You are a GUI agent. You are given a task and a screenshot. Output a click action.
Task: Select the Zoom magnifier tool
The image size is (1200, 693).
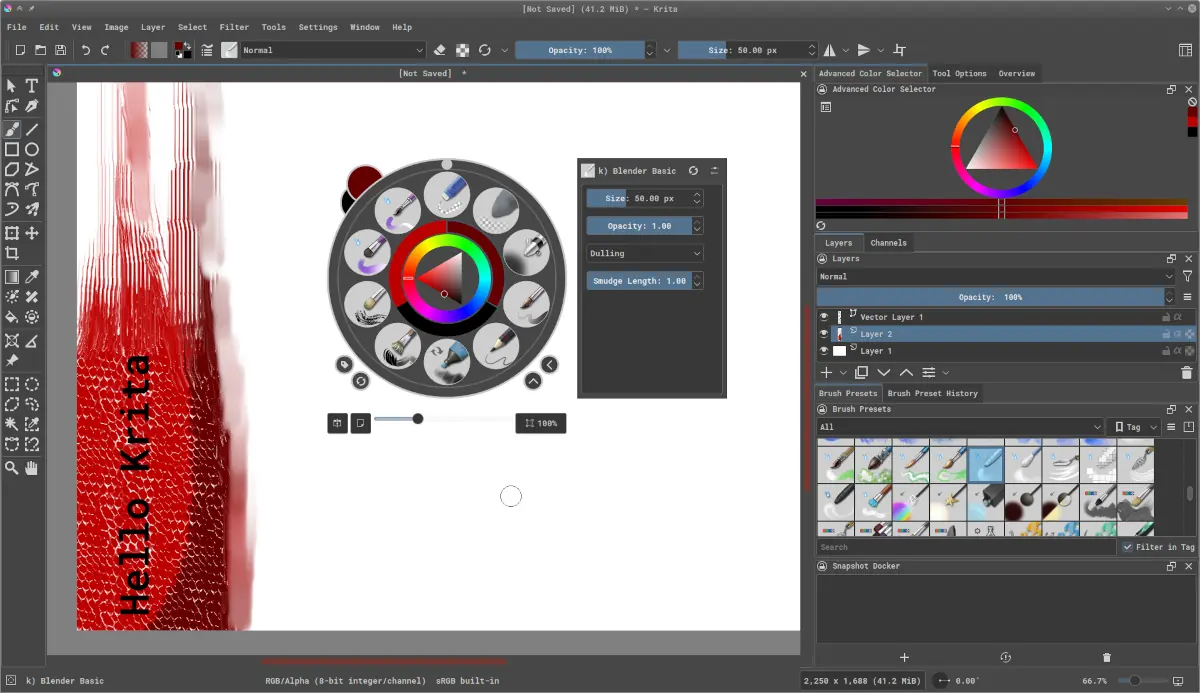pos(12,467)
